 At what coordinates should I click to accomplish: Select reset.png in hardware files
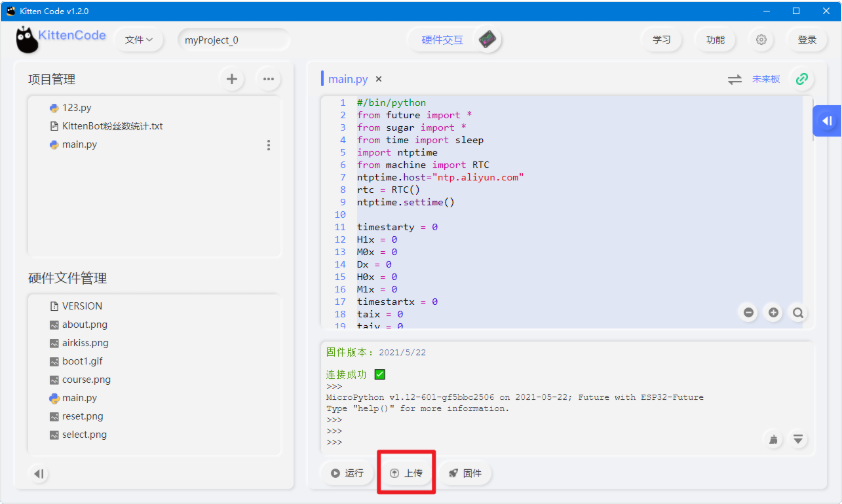76,416
